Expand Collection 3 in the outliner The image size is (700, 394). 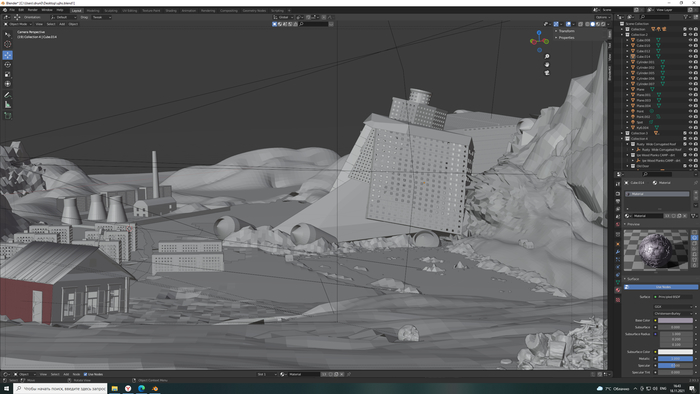(x=622, y=133)
